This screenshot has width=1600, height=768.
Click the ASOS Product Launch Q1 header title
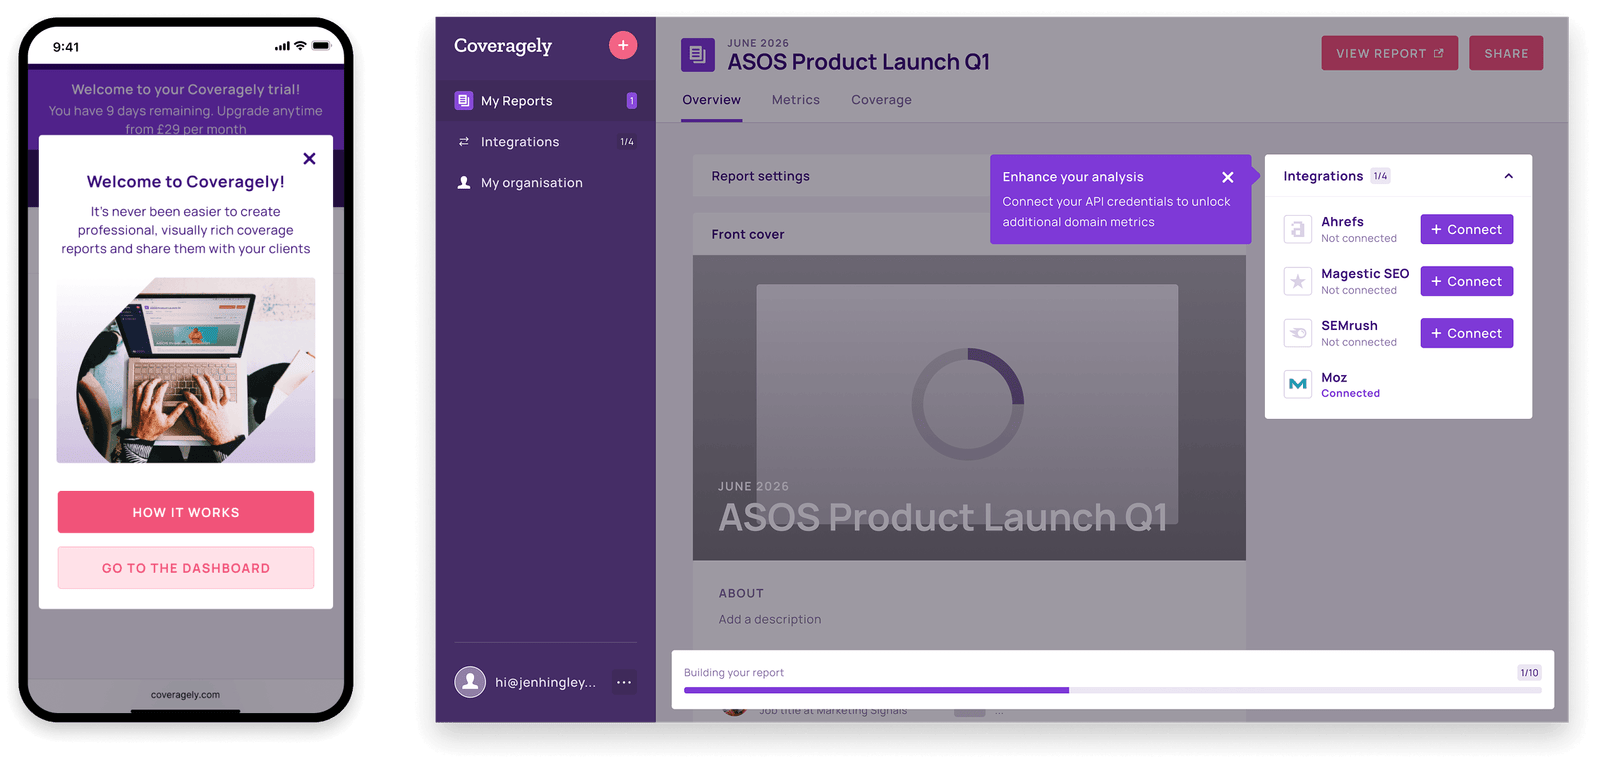pos(858,62)
